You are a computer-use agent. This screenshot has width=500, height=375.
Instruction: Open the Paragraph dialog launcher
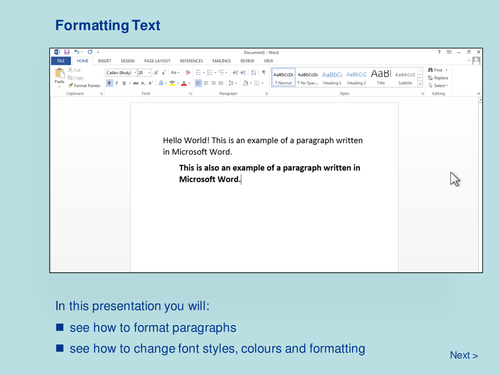(x=266, y=94)
